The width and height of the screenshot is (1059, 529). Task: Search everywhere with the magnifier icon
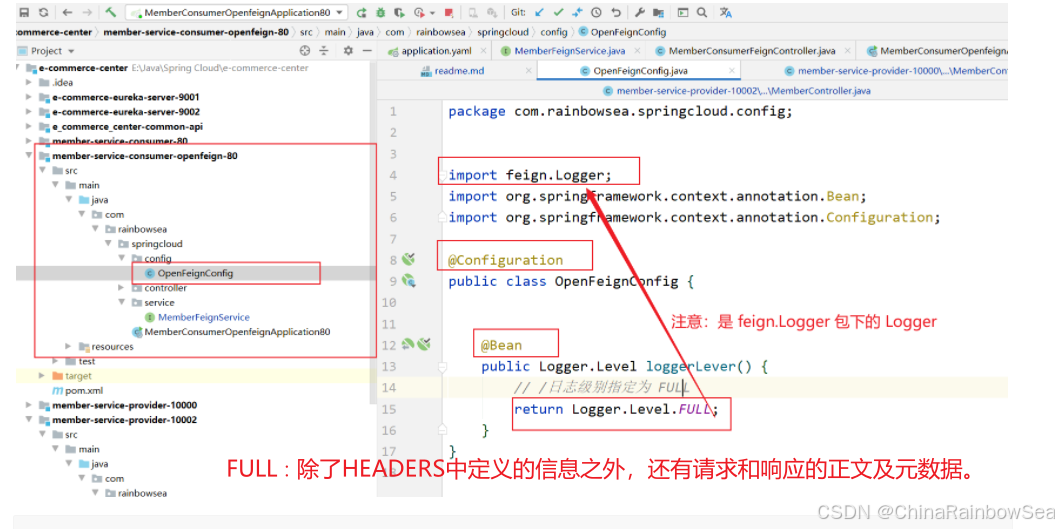(702, 12)
